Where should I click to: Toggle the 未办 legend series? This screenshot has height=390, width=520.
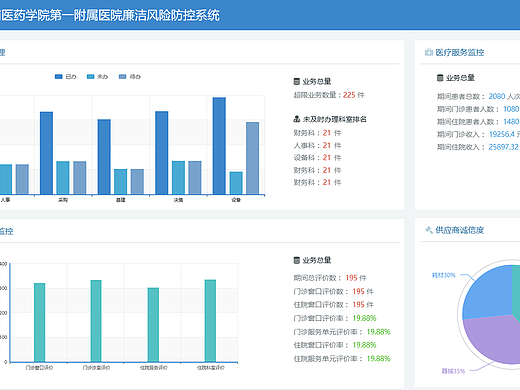97,77
